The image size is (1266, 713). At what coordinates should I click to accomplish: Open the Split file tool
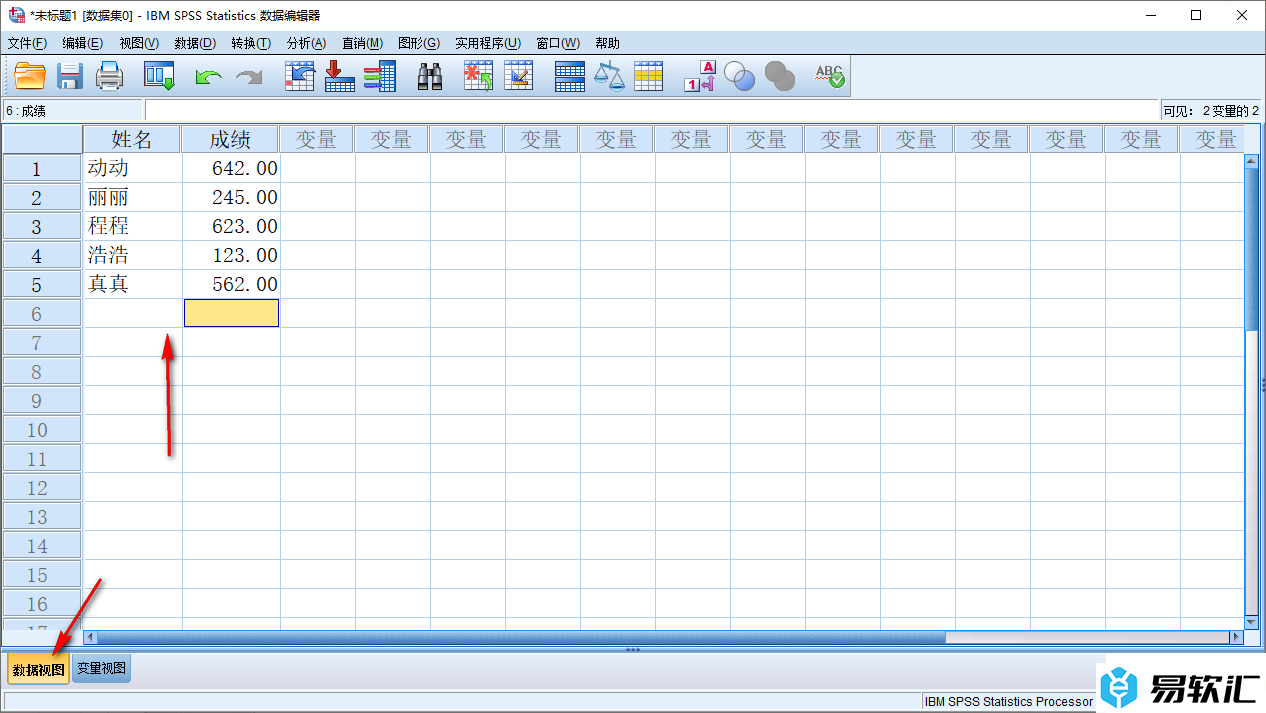click(x=569, y=76)
